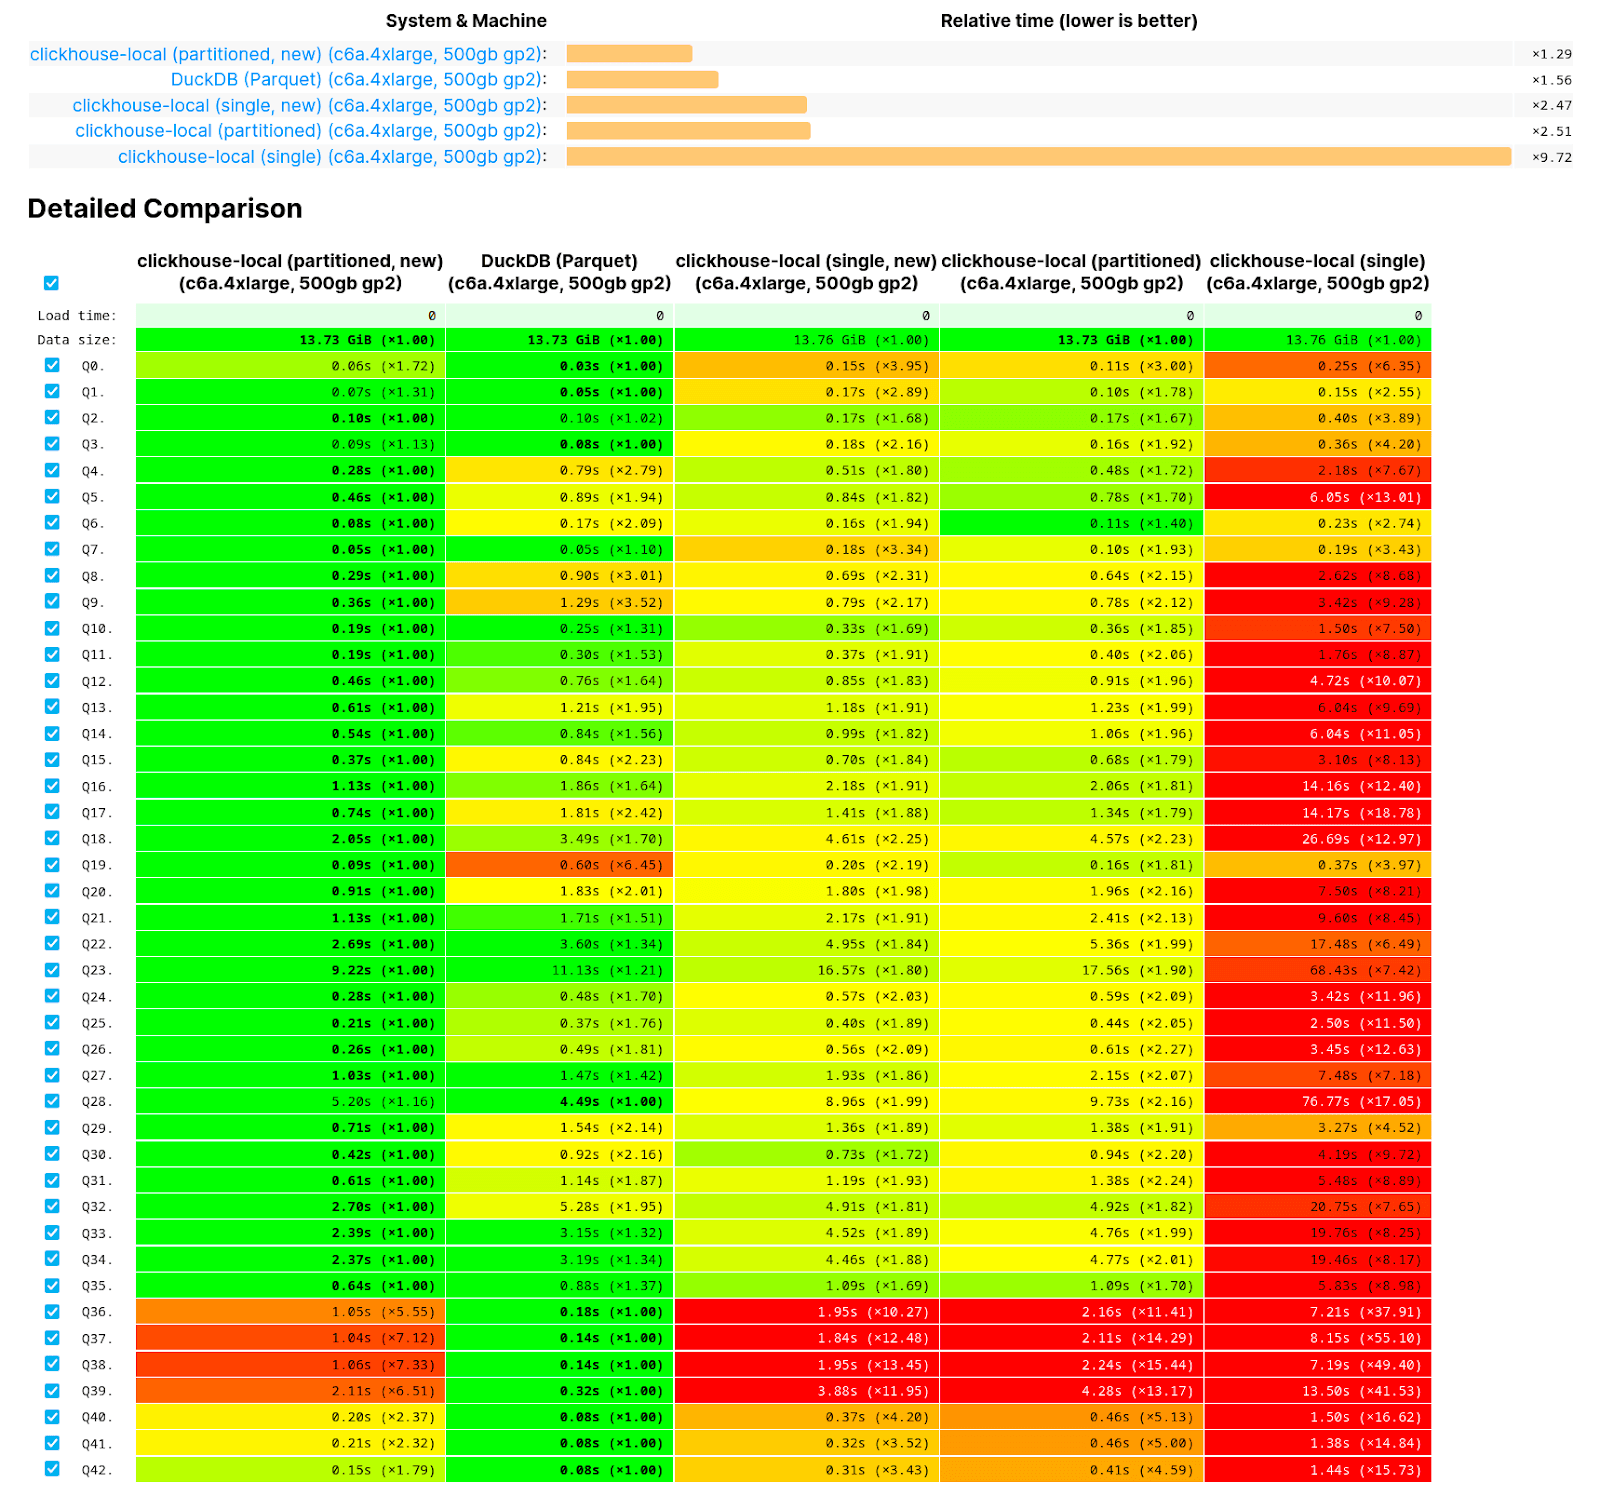Click the ×2.51 relative time bar
Screen dimensions: 1600x1496
pyautogui.click(x=689, y=130)
